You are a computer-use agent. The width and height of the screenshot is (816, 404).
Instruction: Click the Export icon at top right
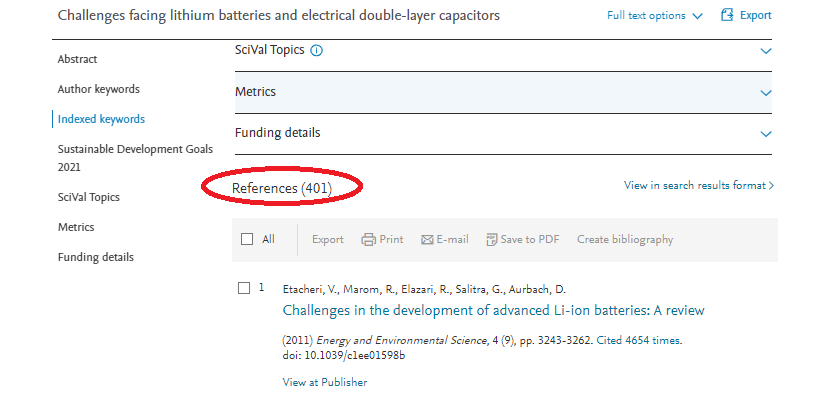tap(727, 15)
